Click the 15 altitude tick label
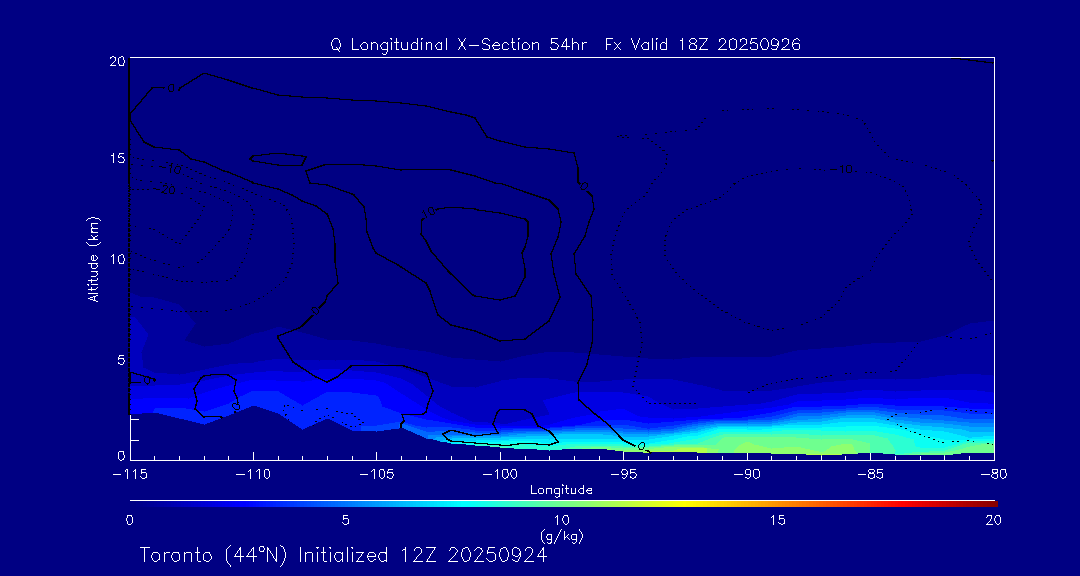 coord(115,159)
